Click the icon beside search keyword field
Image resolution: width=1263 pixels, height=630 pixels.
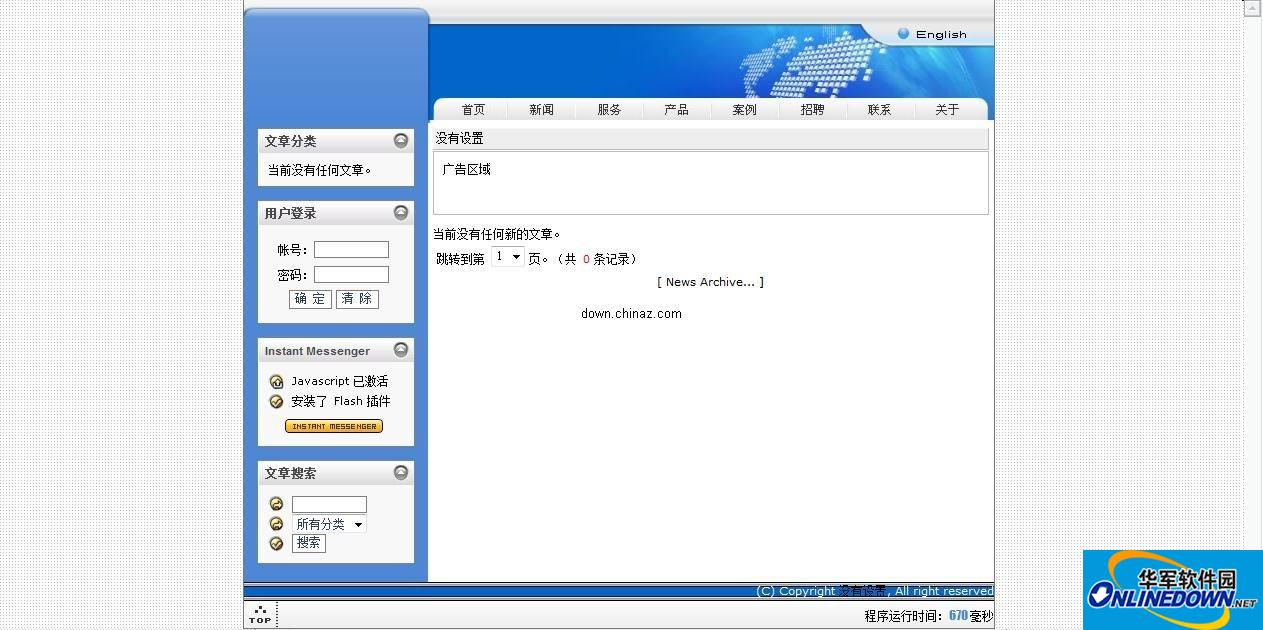pyautogui.click(x=276, y=504)
